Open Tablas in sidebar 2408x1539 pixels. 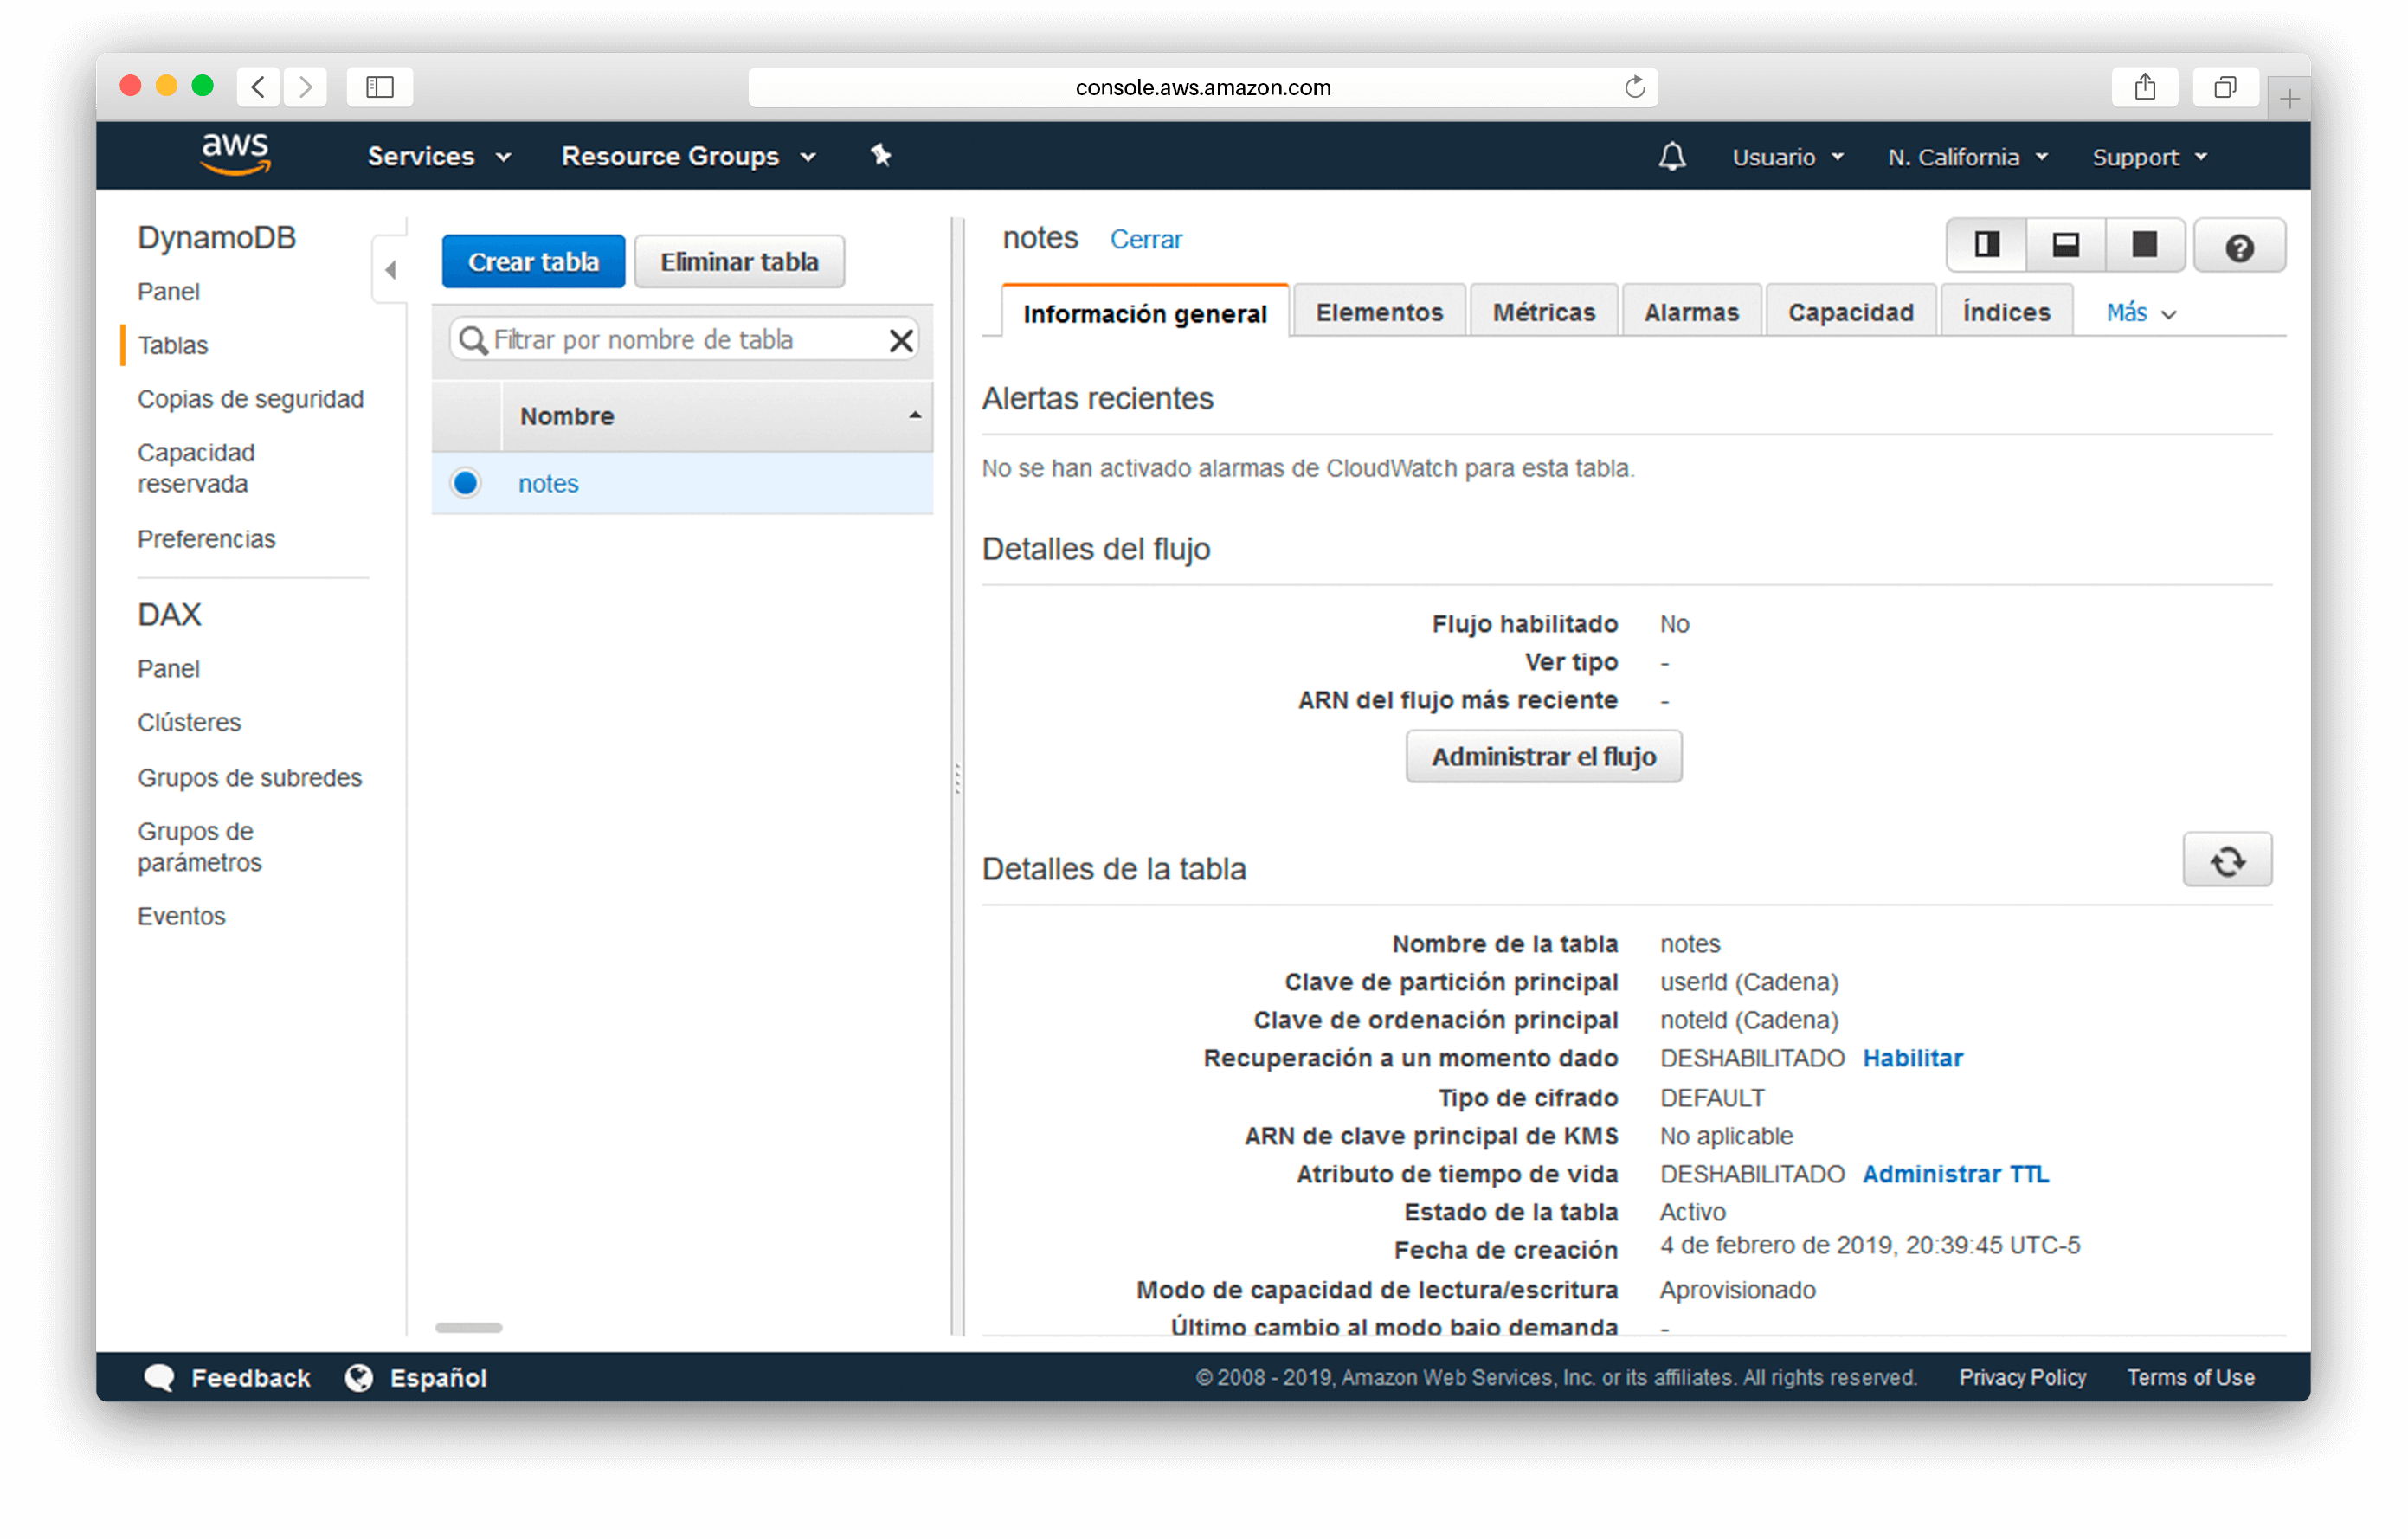172,346
